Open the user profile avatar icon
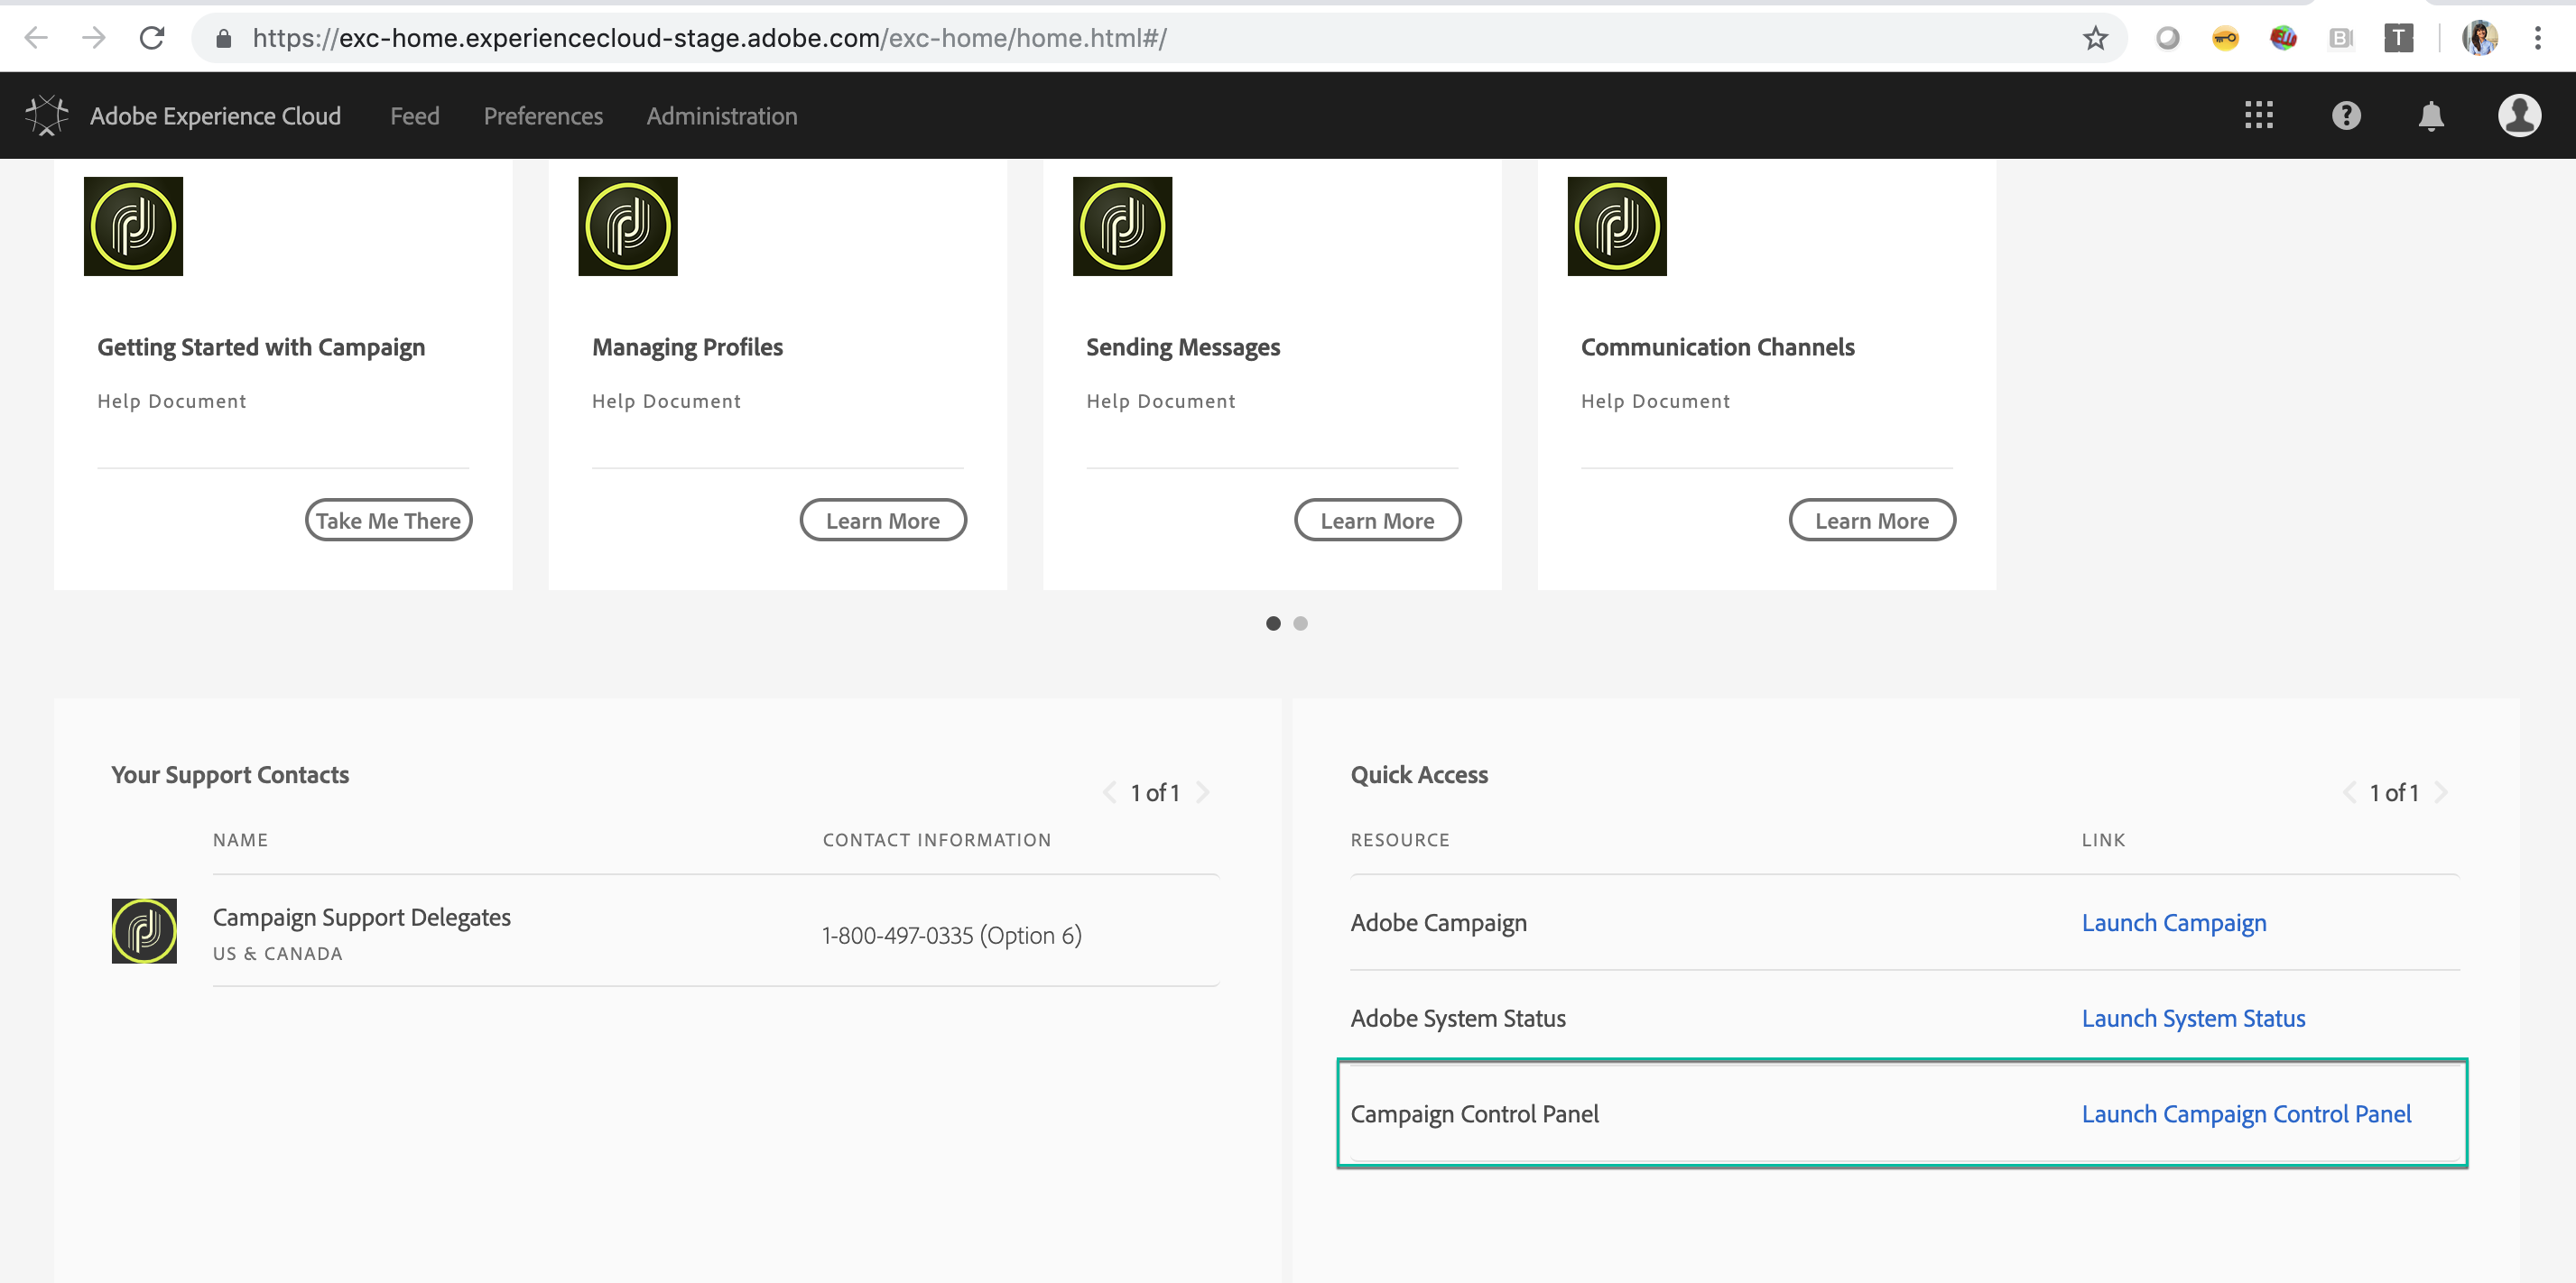 pos(2518,116)
